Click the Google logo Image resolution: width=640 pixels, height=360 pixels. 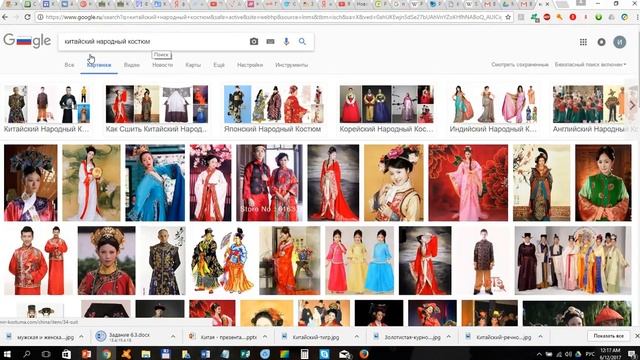pyautogui.click(x=27, y=41)
